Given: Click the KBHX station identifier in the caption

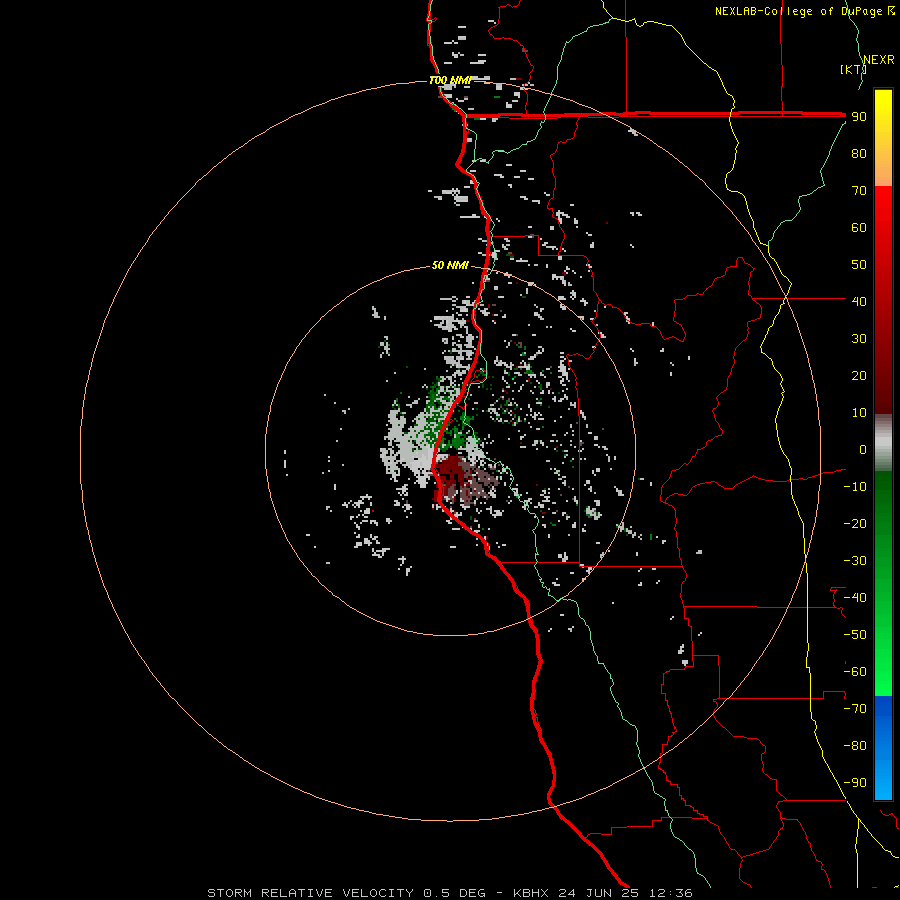Looking at the screenshot, I should tap(531, 893).
